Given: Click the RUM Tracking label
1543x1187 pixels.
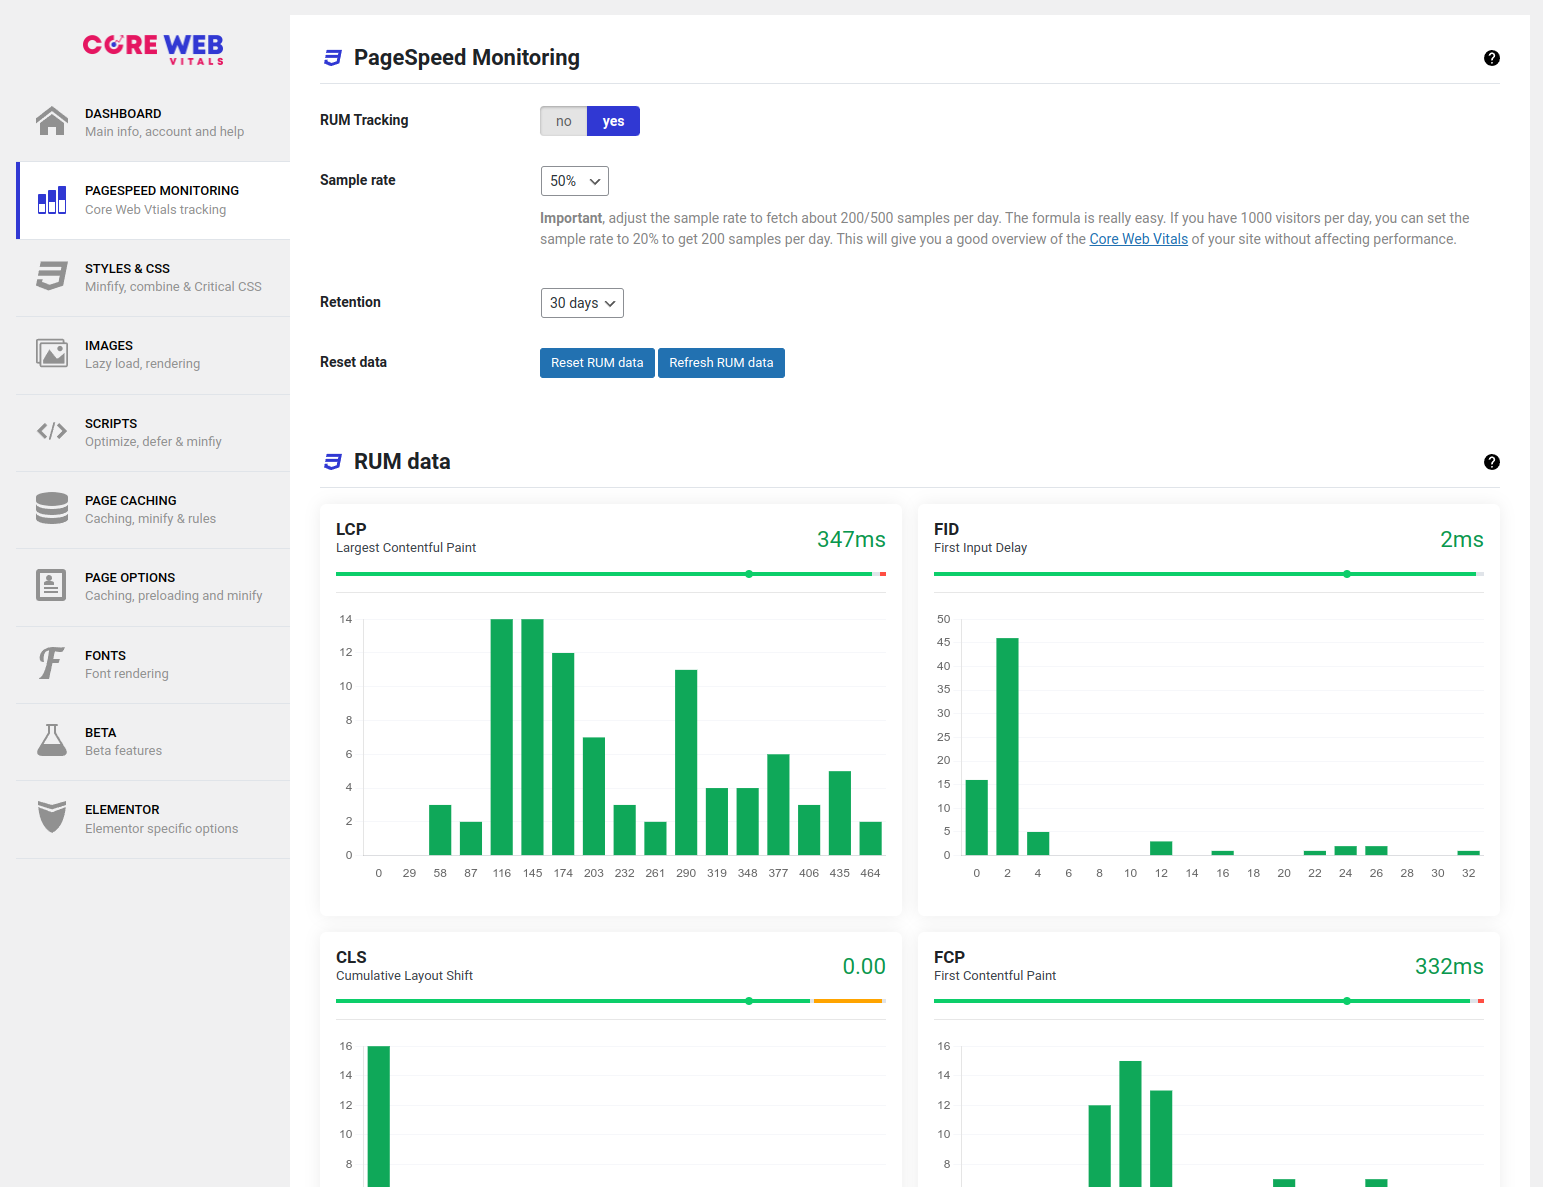Looking at the screenshot, I should [x=364, y=120].
